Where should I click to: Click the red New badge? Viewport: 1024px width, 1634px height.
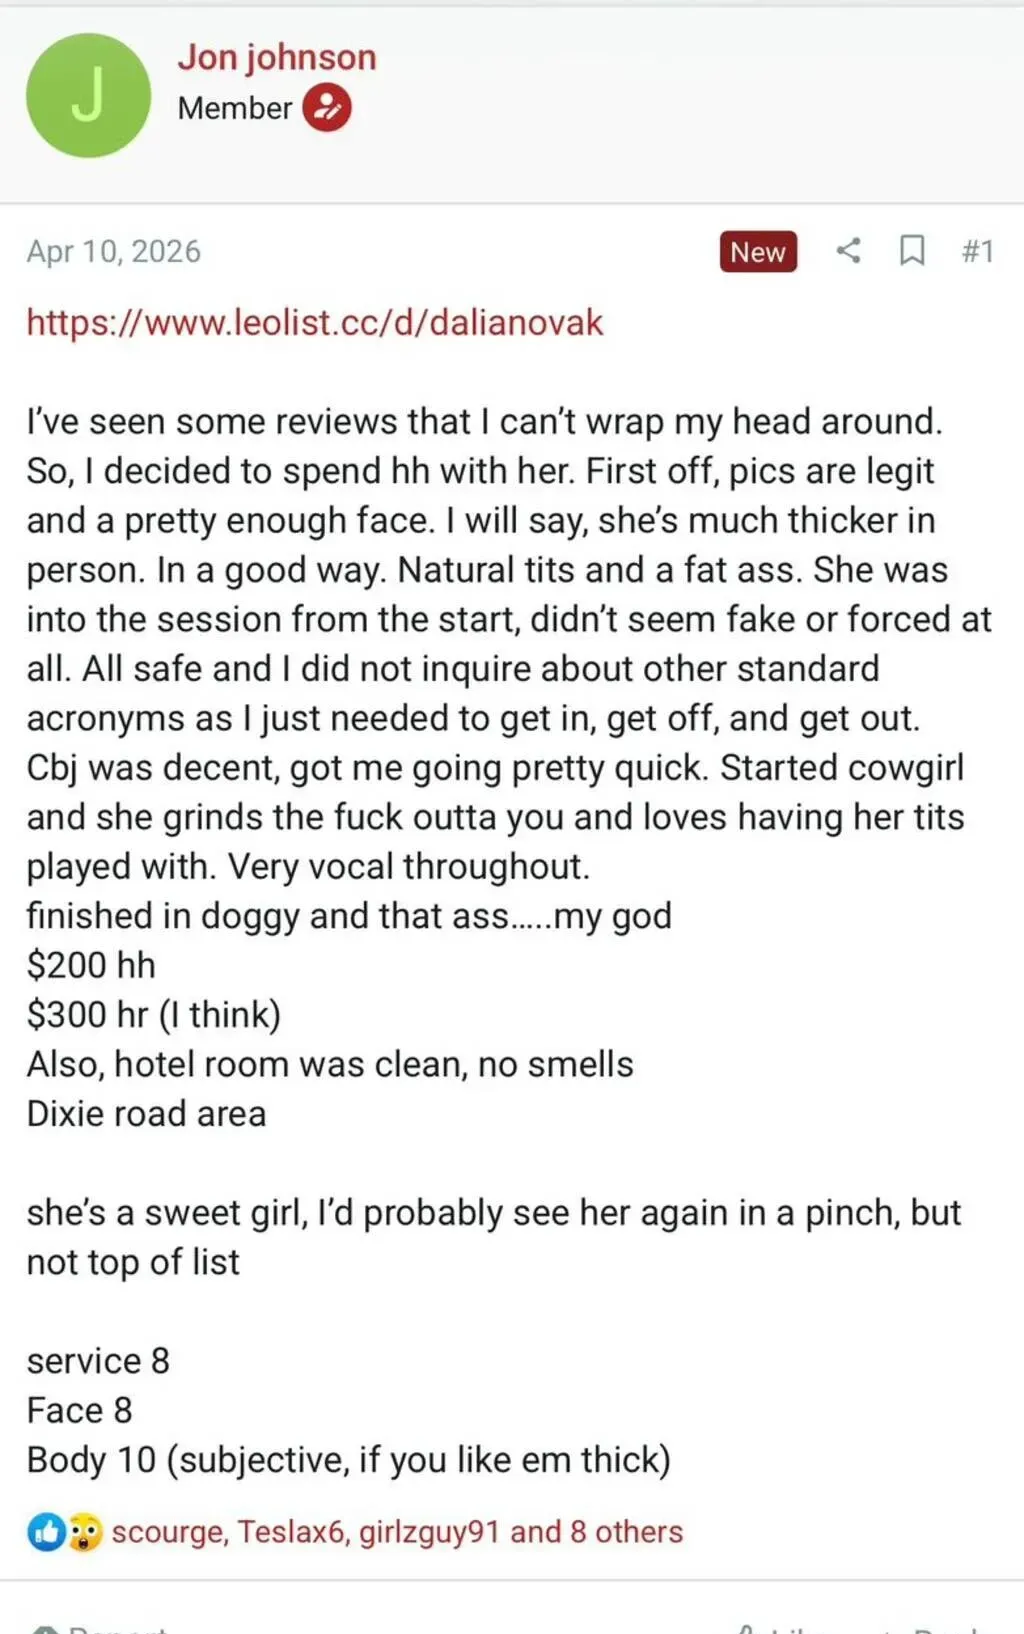[x=758, y=252]
